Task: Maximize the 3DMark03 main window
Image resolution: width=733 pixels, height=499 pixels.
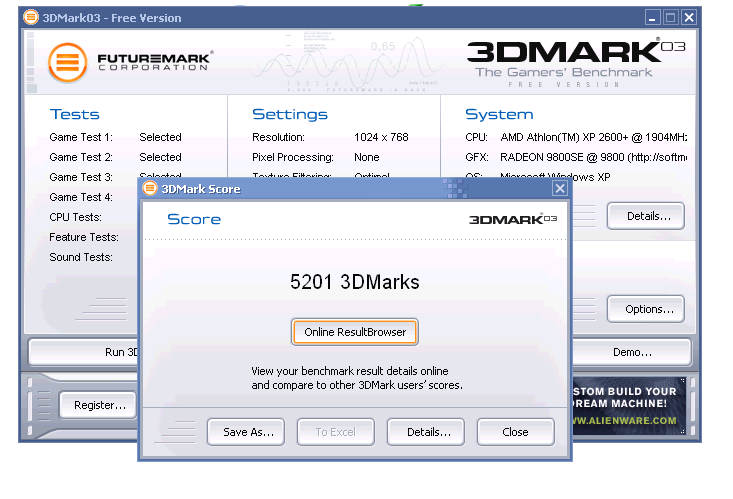Action: click(670, 18)
